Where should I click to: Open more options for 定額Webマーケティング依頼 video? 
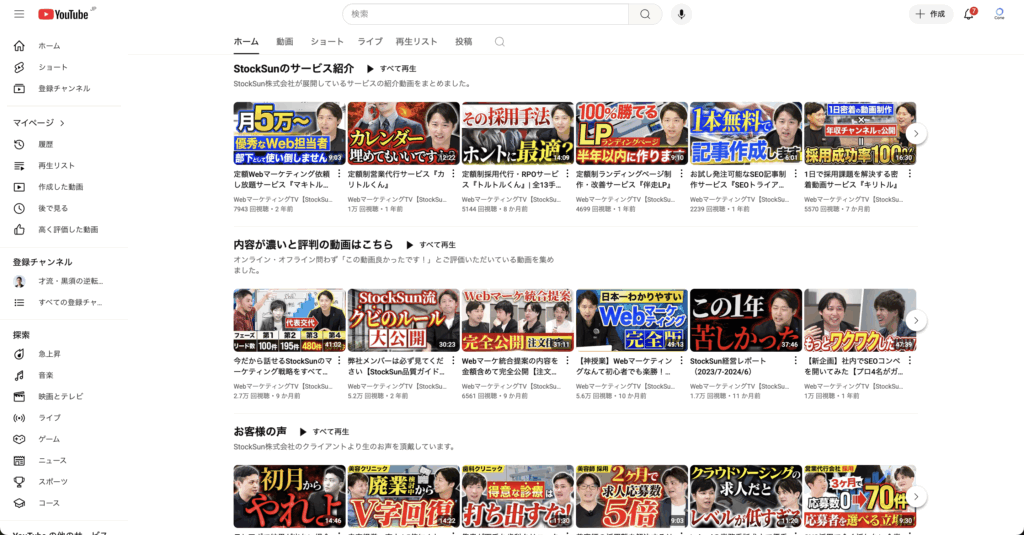(339, 174)
